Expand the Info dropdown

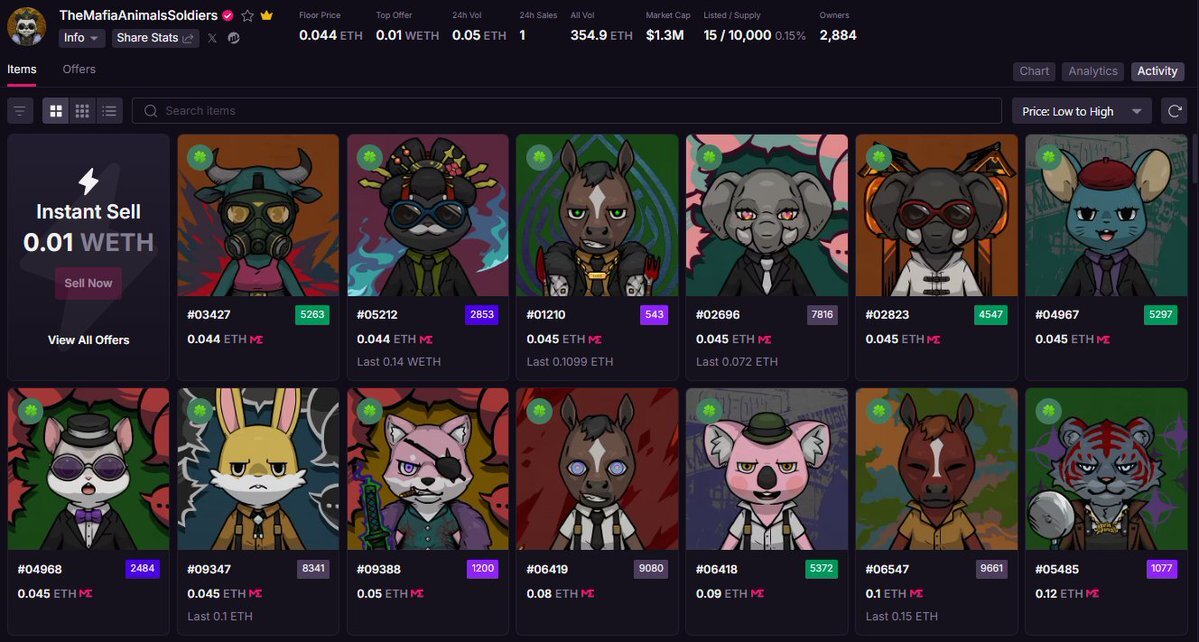point(82,38)
